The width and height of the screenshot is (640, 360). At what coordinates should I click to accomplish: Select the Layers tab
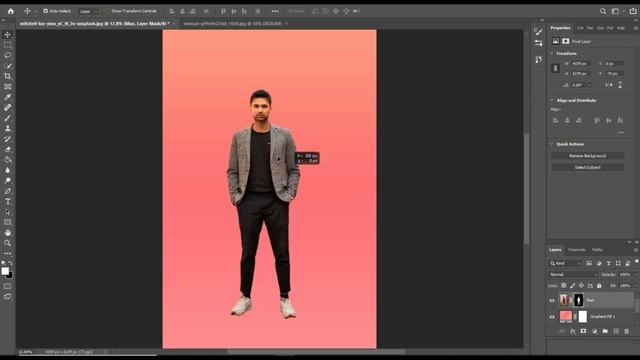(555, 250)
